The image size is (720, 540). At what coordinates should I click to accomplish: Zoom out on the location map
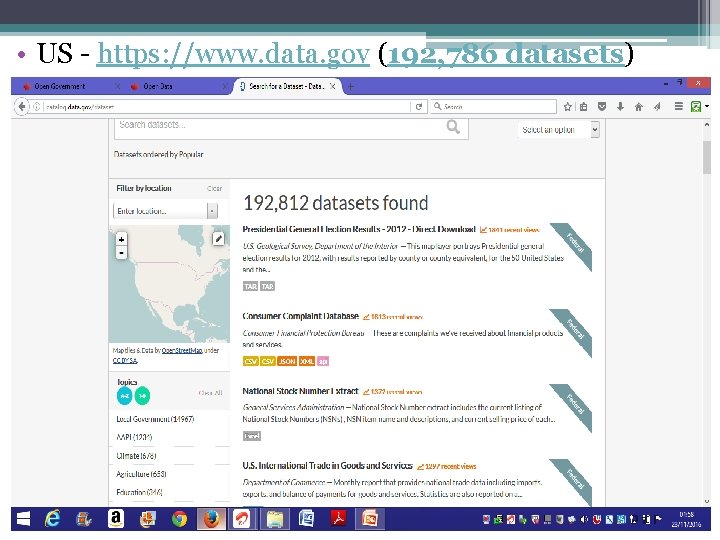pos(121,253)
